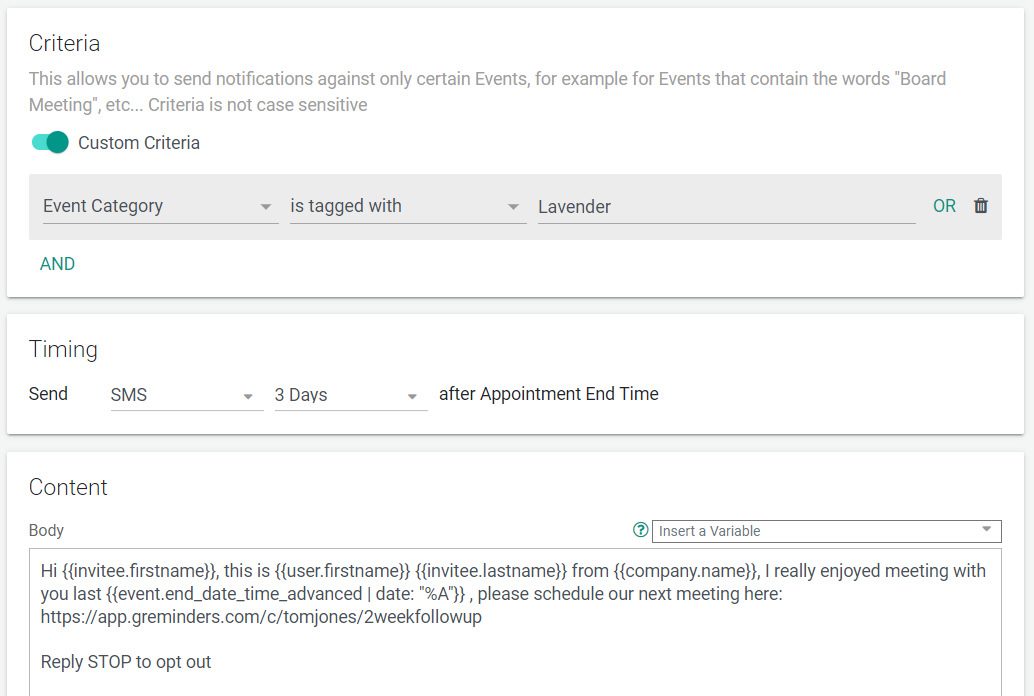Click the 'Timing' section heading

click(63, 350)
